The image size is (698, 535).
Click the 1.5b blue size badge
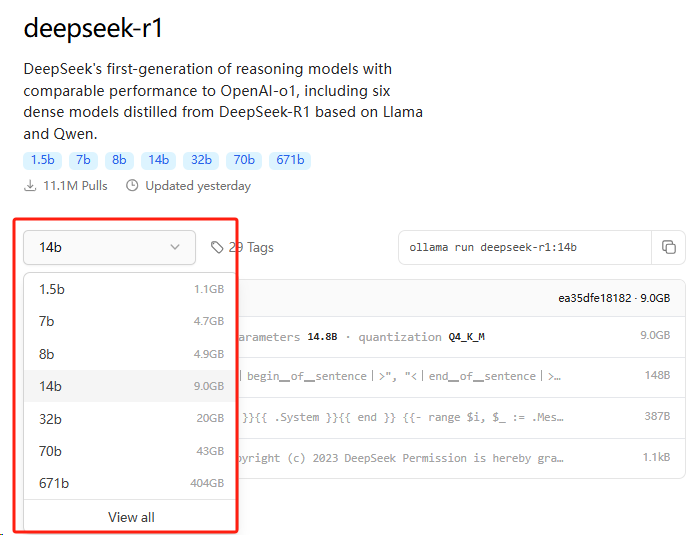tap(43, 160)
